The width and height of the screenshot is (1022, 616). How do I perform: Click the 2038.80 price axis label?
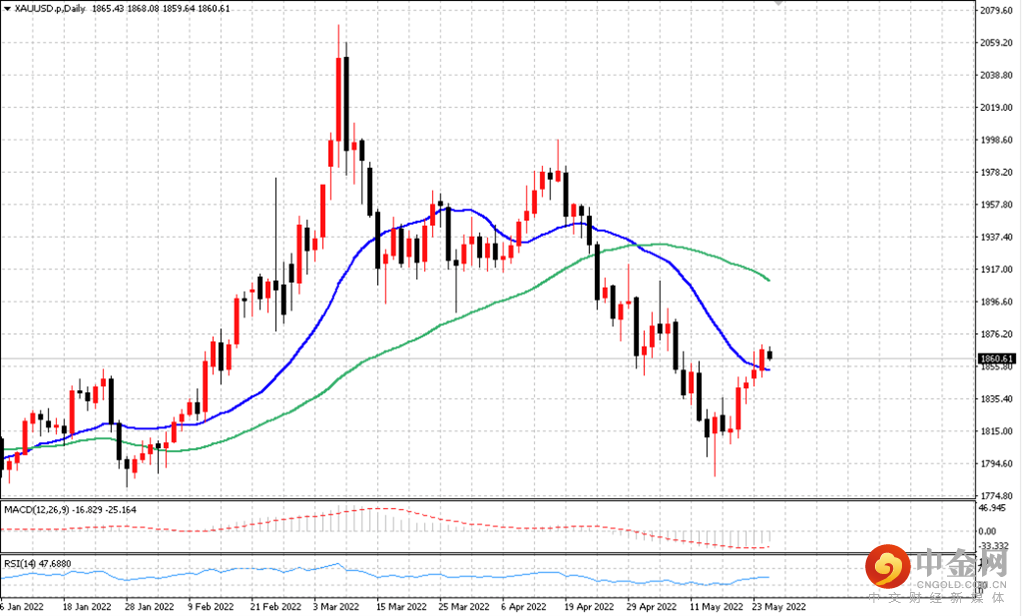pyautogui.click(x=997, y=75)
